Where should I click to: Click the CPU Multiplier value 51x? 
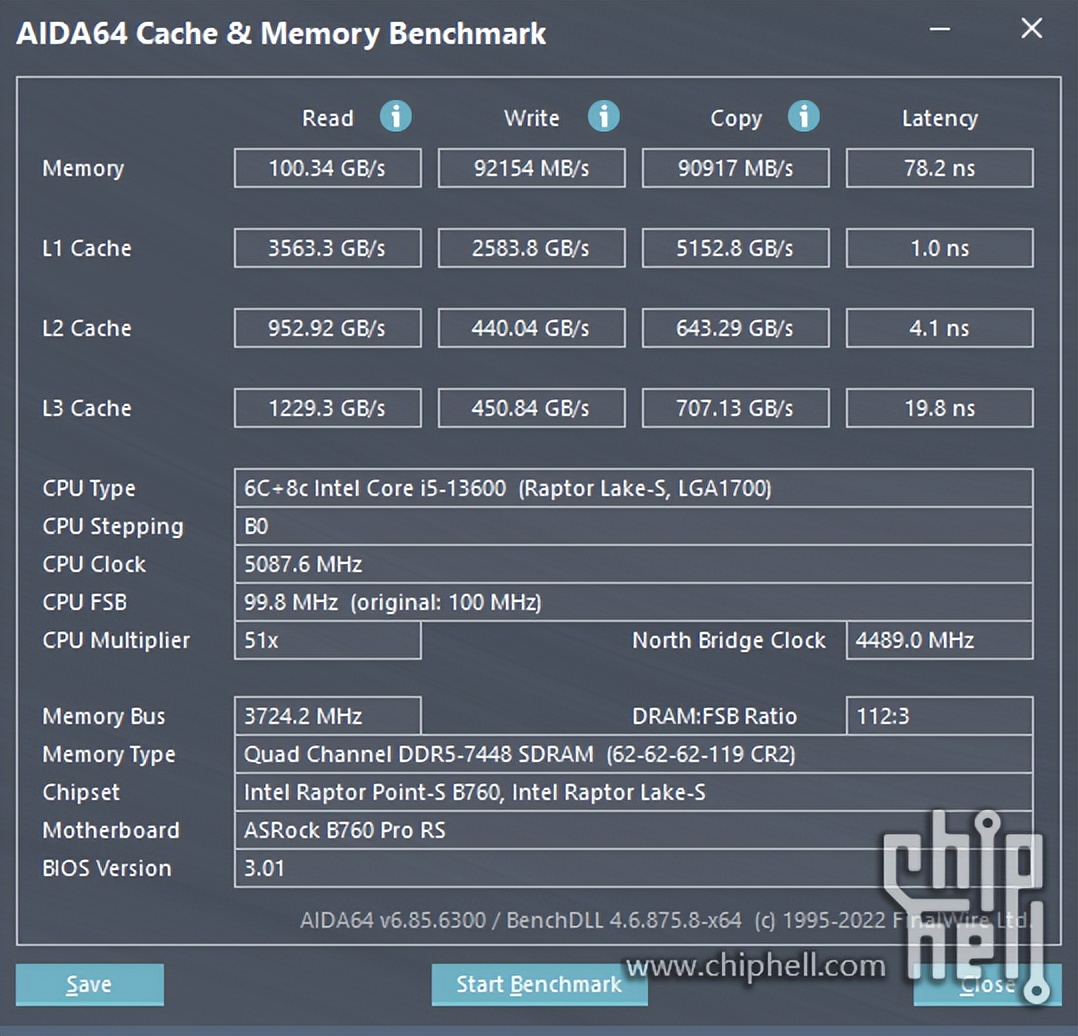point(327,640)
